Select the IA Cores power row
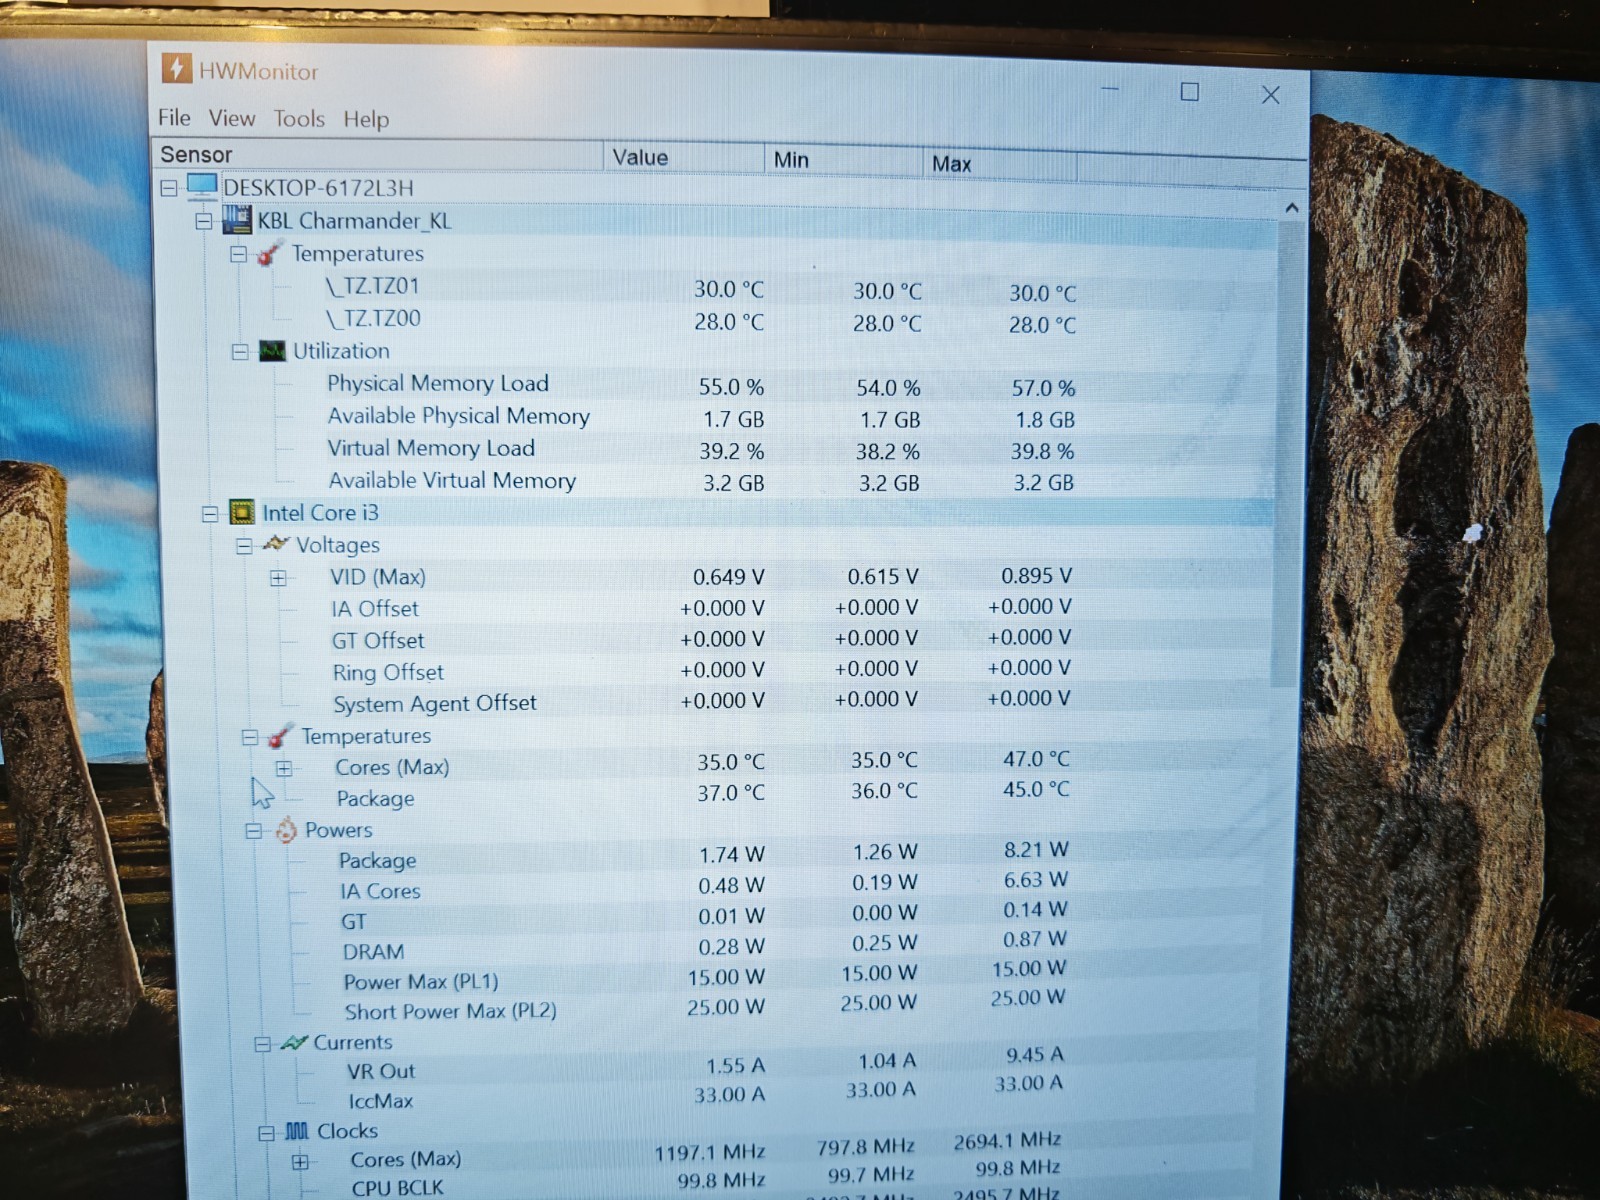This screenshot has height=1200, width=1600. pyautogui.click(x=702, y=886)
